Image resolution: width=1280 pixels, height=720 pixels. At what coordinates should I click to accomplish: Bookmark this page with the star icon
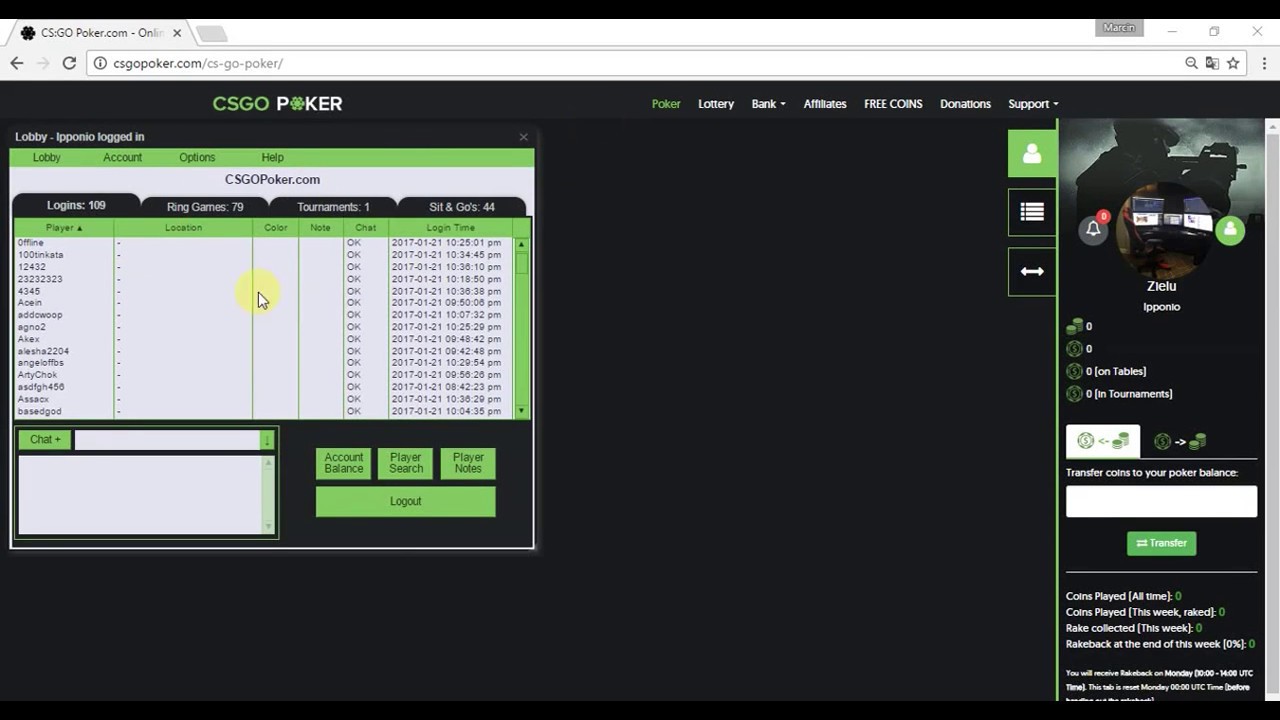(1233, 63)
